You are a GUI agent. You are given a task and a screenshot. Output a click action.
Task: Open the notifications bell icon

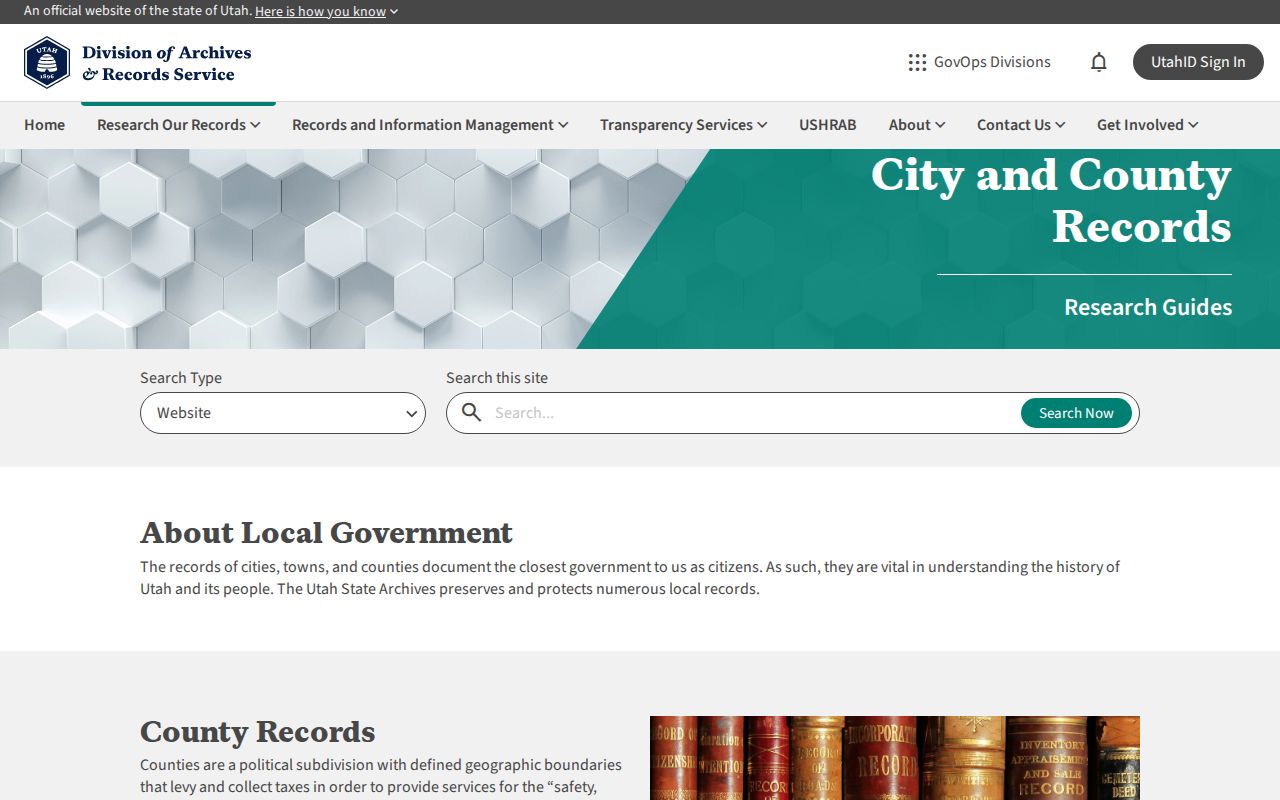(x=1098, y=62)
